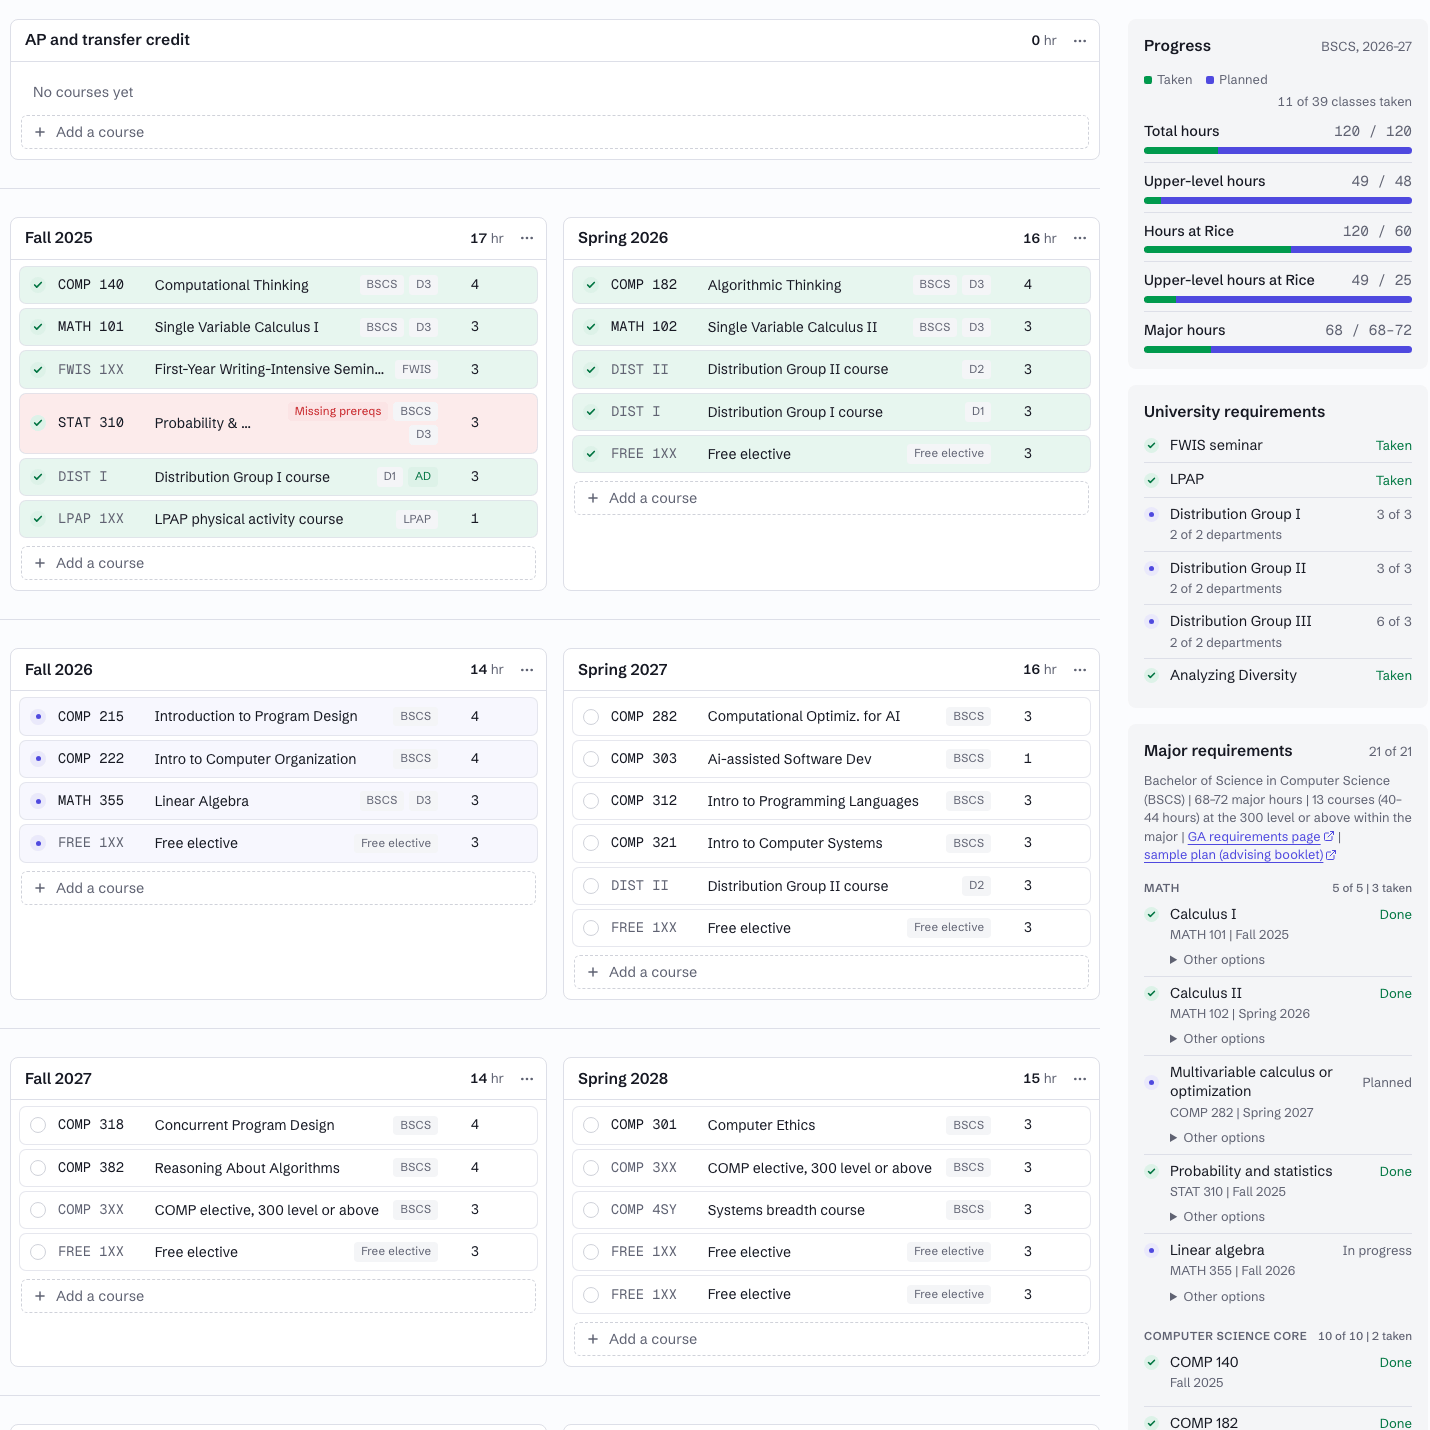
Task: Click the status dot next to Distribution Group III
Action: click(x=1151, y=622)
